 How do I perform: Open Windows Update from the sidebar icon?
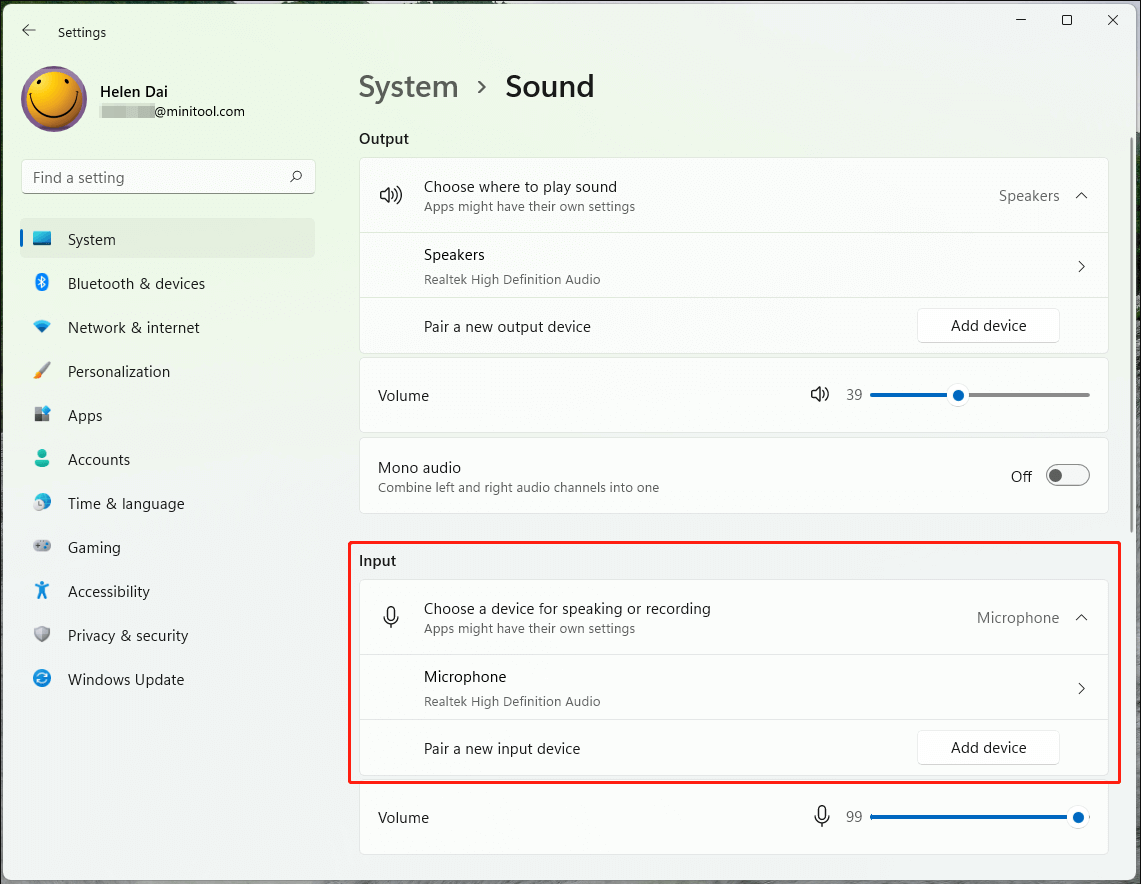(42, 679)
